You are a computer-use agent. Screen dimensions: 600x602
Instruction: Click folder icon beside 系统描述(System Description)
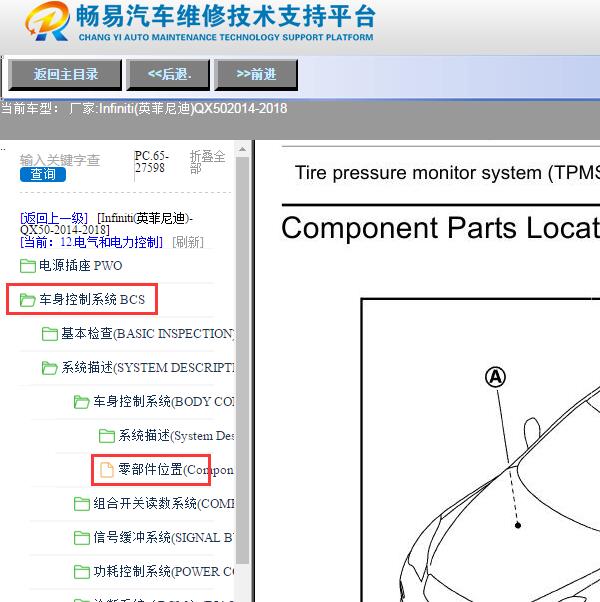point(107,436)
